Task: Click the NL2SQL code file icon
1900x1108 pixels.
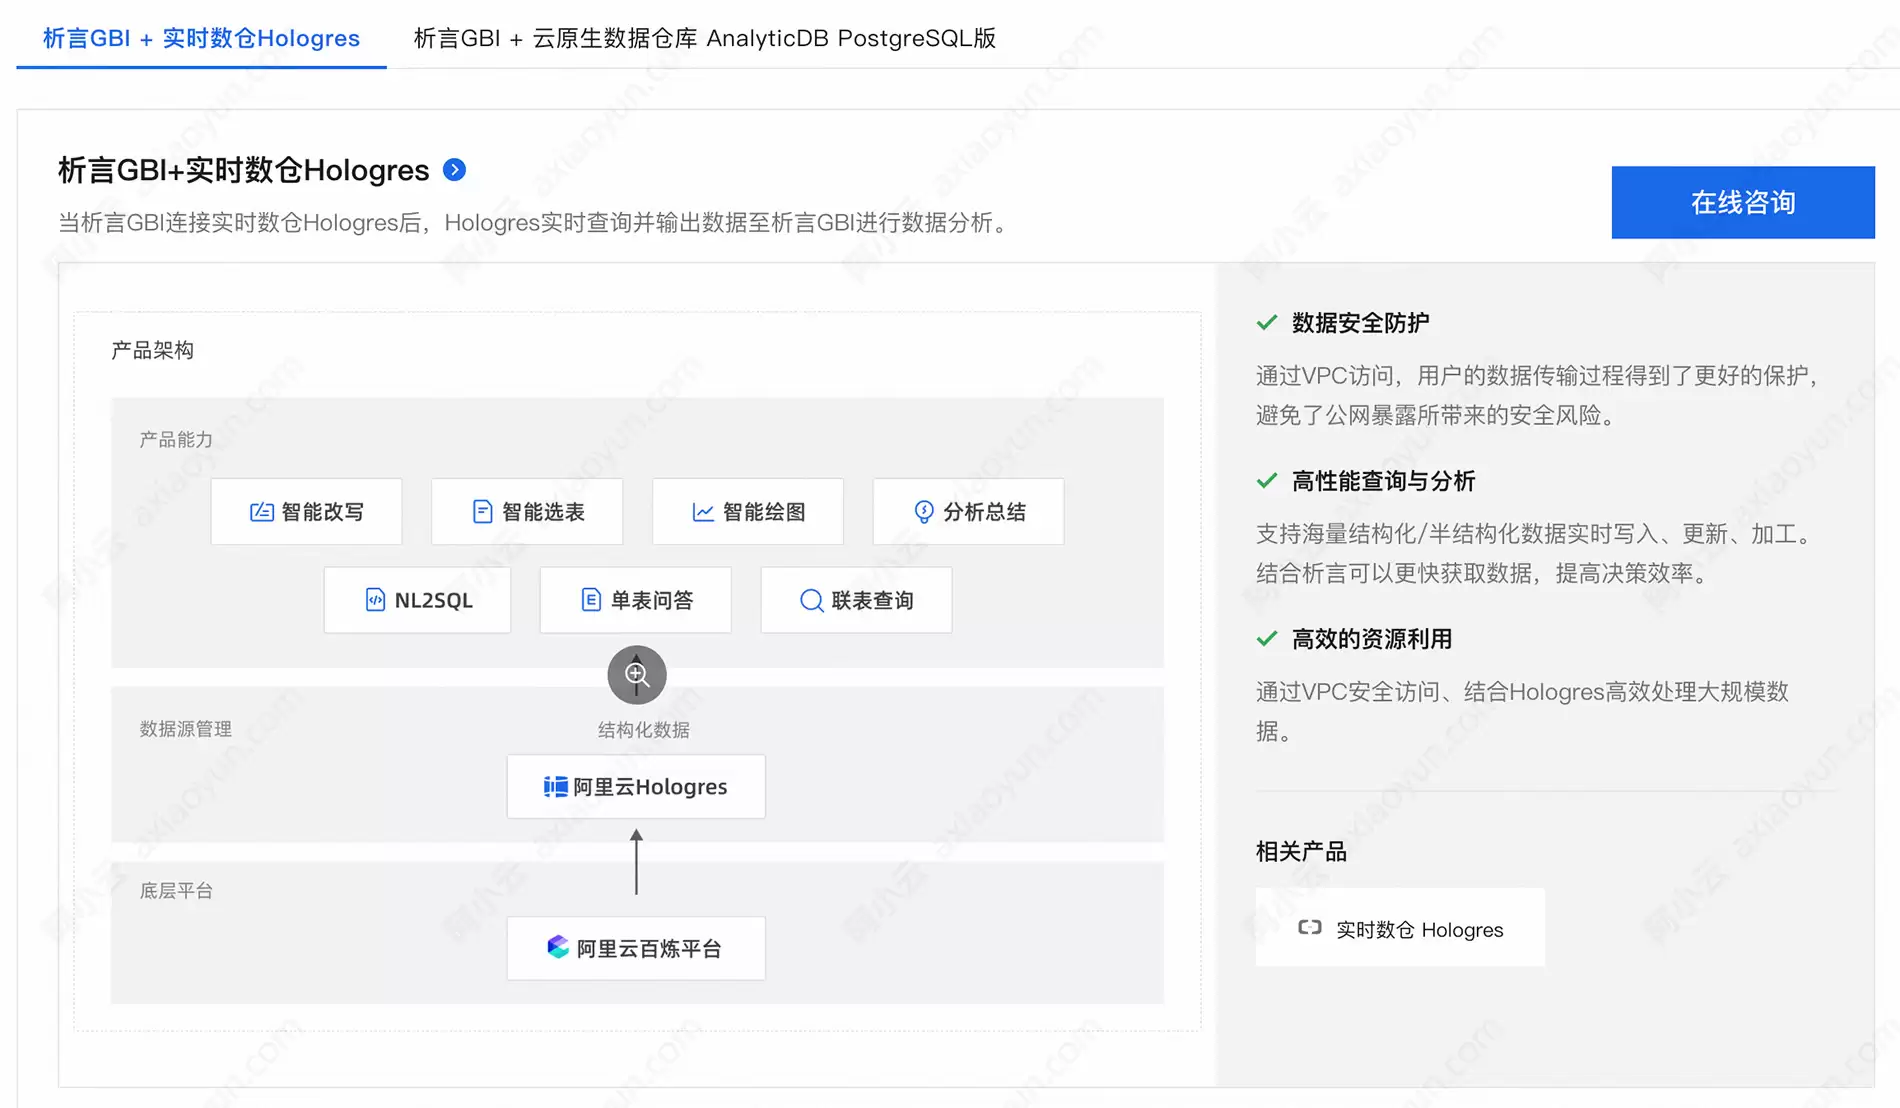Action: point(375,600)
